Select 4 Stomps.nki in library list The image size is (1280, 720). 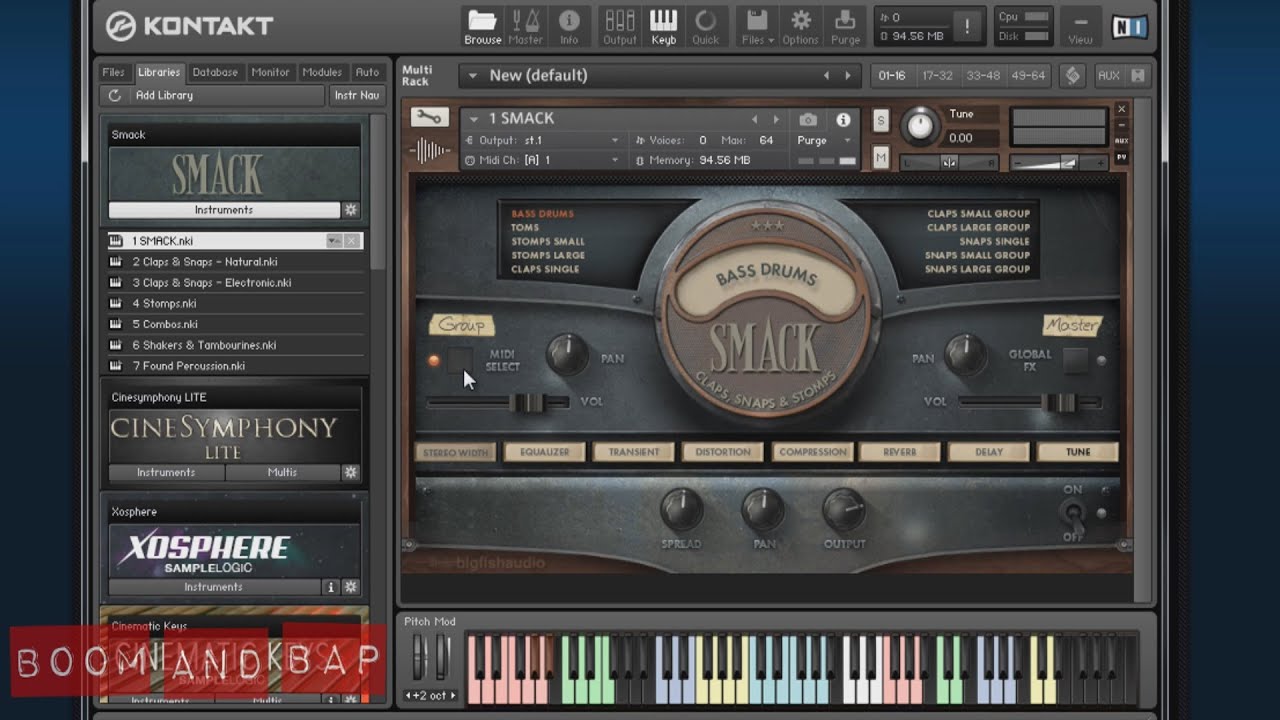click(234, 303)
